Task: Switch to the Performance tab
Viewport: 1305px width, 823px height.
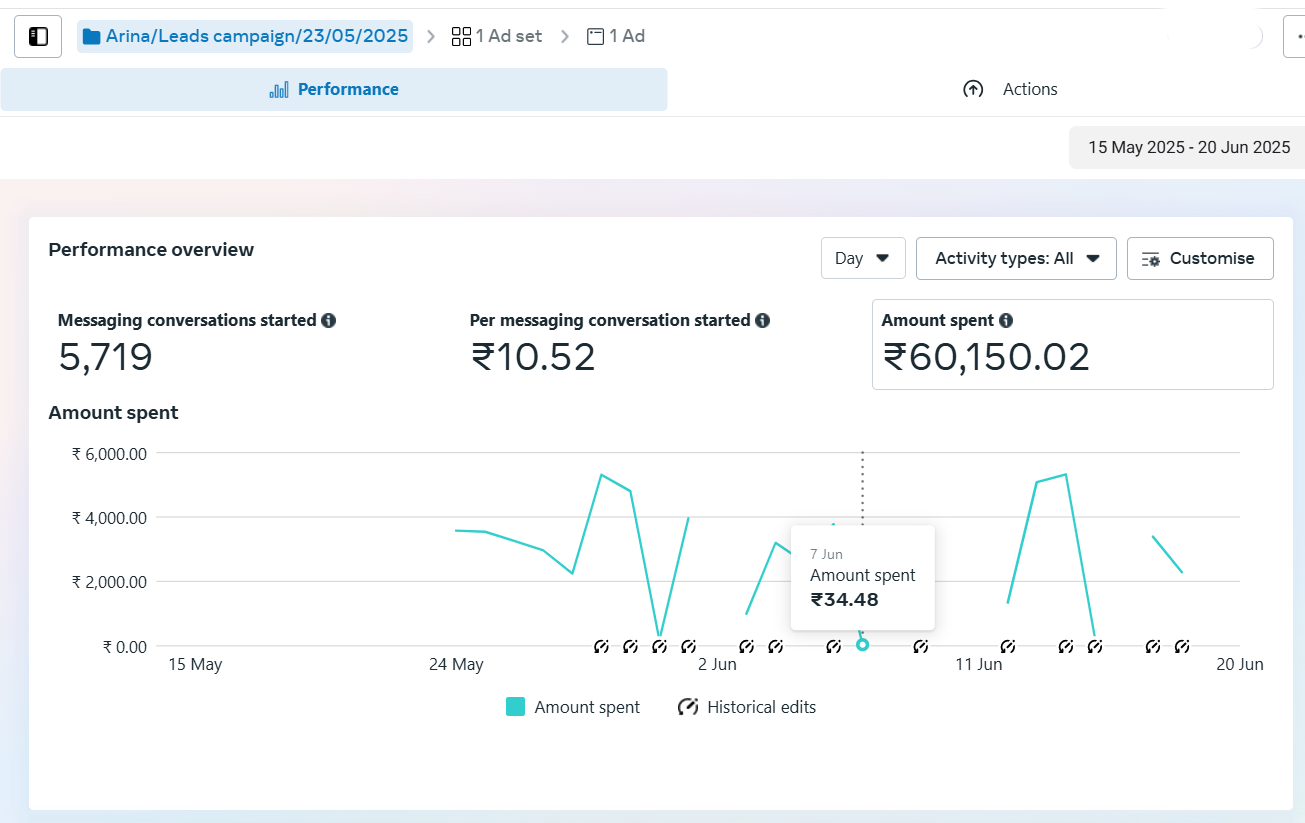Action: click(x=334, y=90)
